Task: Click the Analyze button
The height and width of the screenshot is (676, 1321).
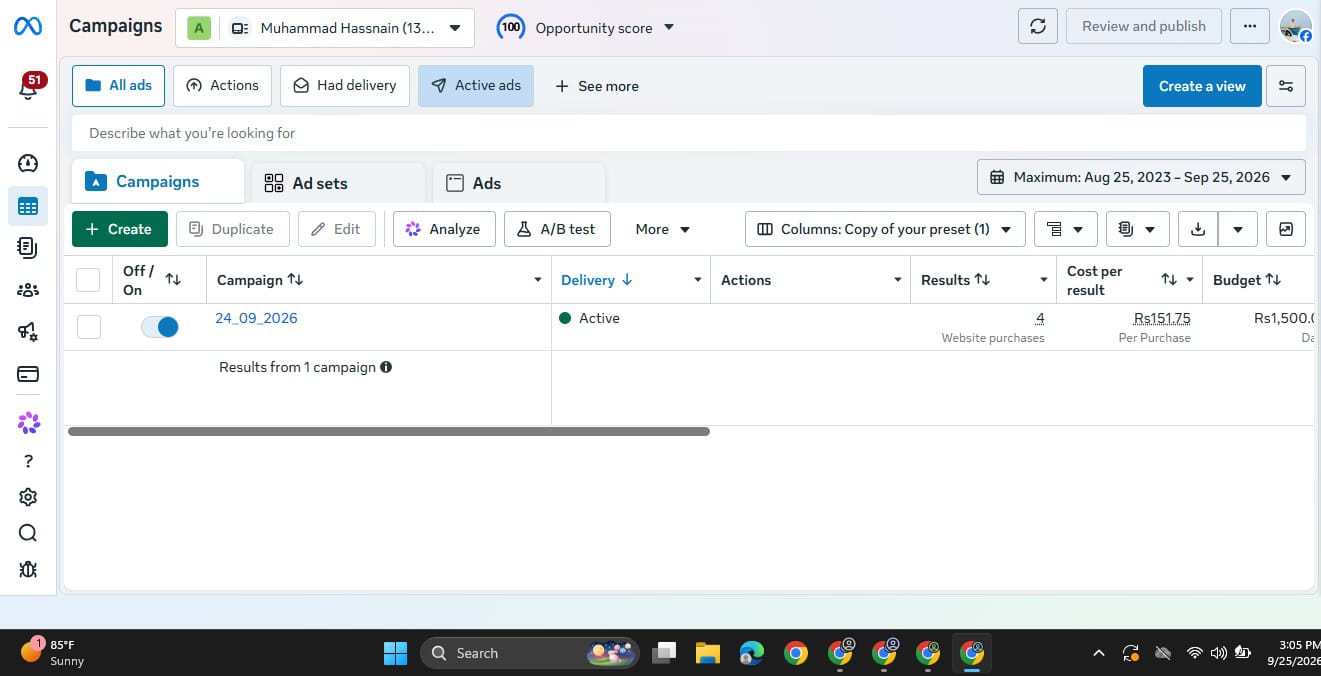Action: tap(443, 229)
